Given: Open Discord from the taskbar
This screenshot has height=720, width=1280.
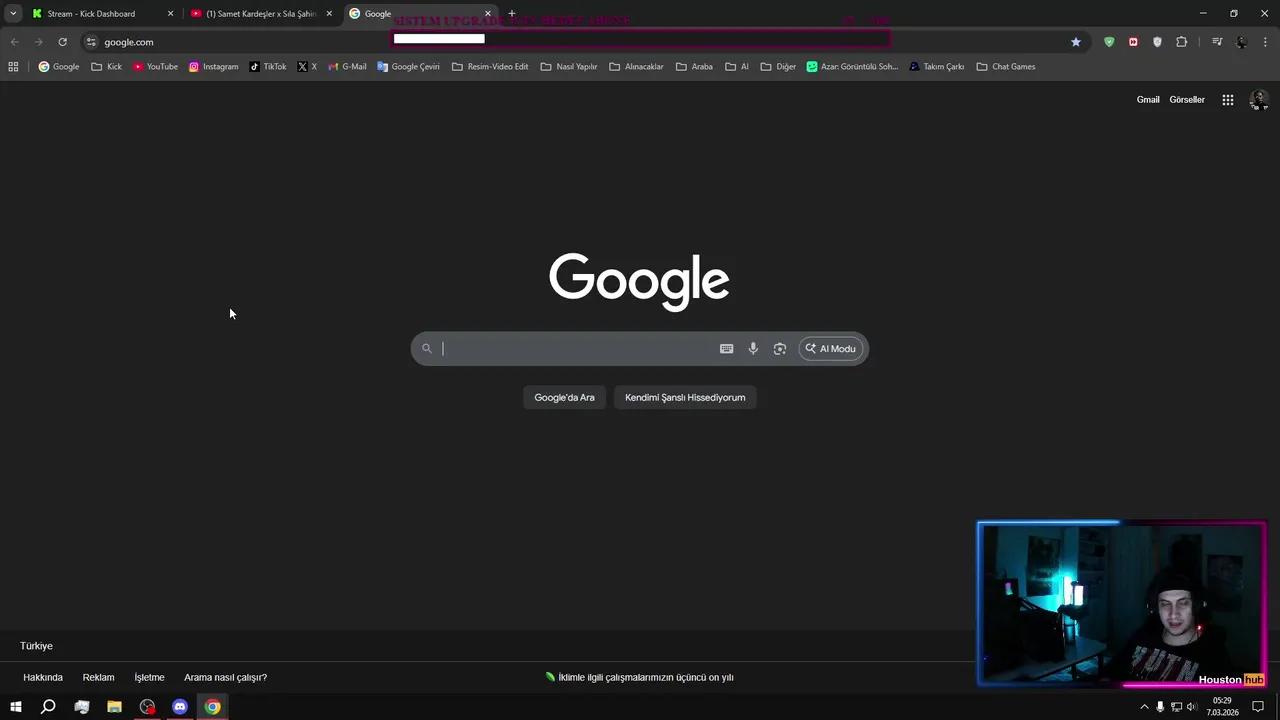Looking at the screenshot, I should (179, 707).
